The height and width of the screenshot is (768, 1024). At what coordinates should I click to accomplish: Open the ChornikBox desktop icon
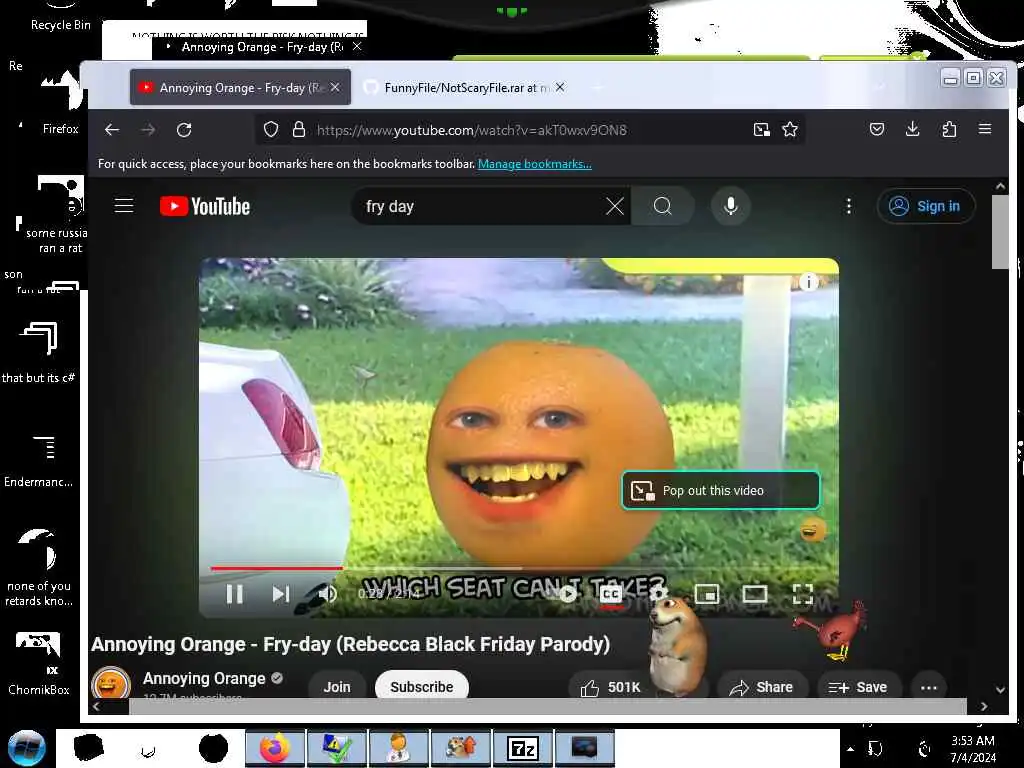pyautogui.click(x=39, y=663)
